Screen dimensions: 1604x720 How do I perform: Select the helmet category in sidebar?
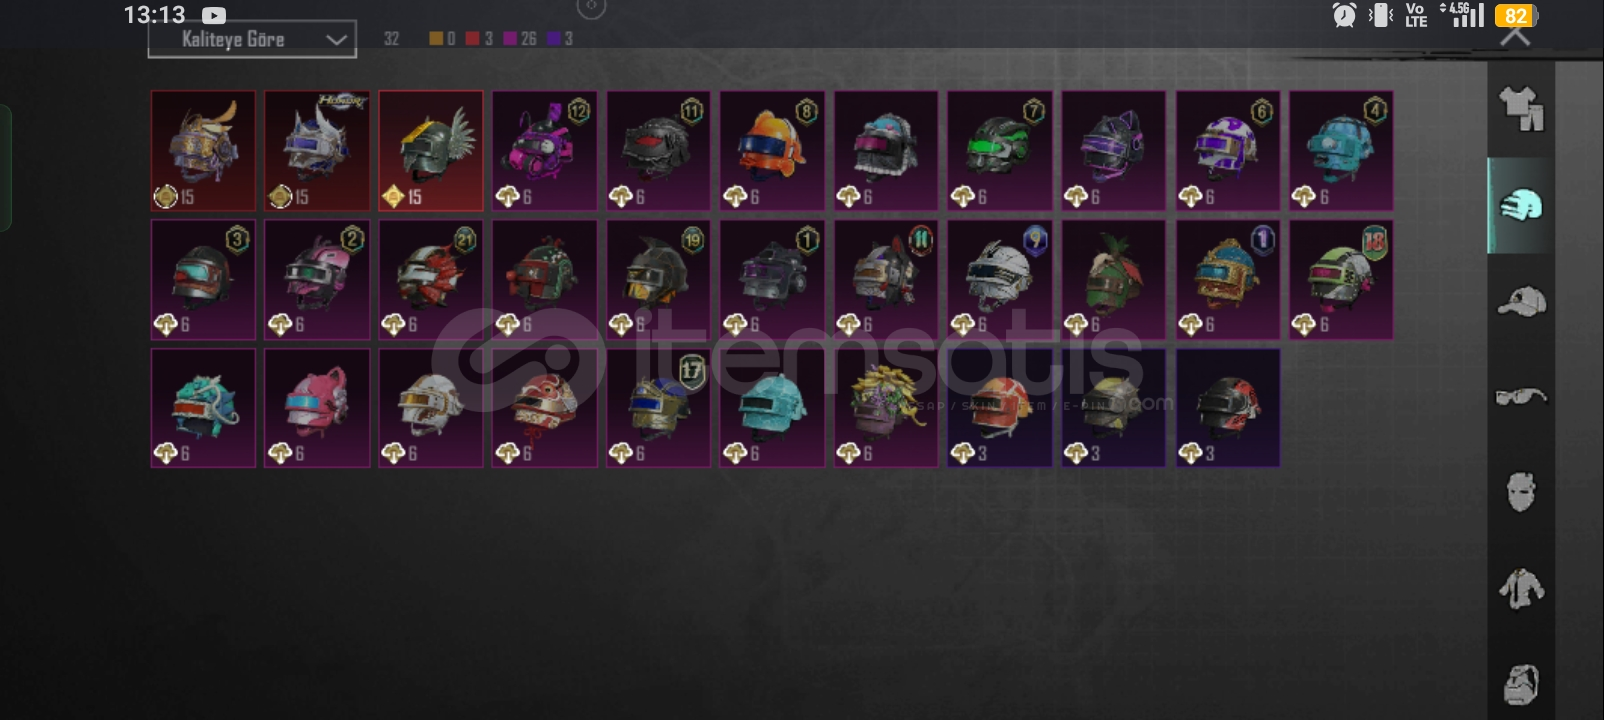click(1521, 205)
